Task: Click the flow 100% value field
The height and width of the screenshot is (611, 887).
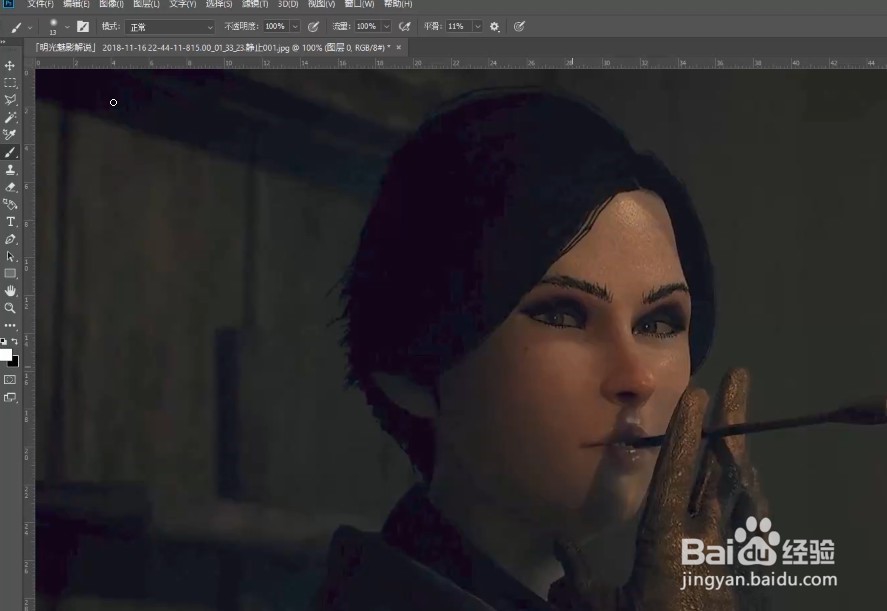Action: click(x=367, y=27)
